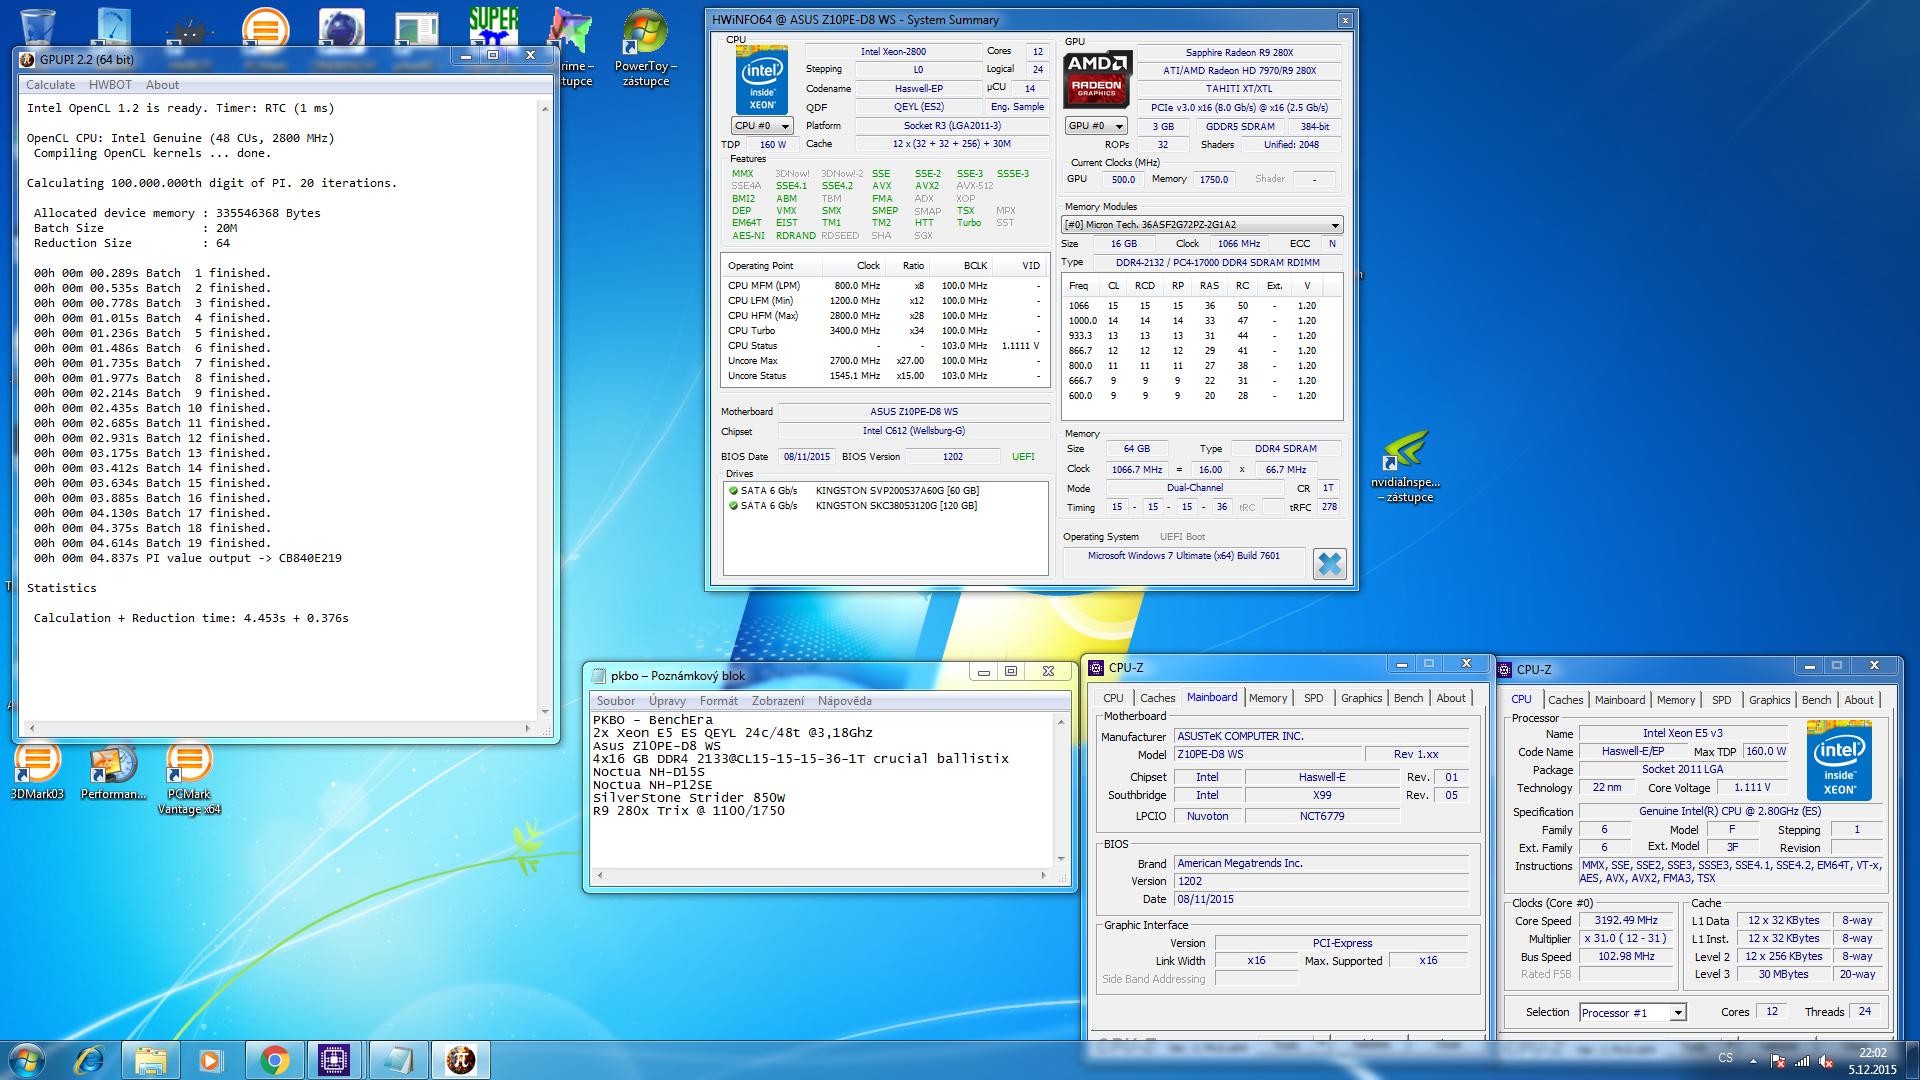Click the AMD Radeon logo in HWiNFO
This screenshot has height=1080, width=1920.
[x=1098, y=80]
